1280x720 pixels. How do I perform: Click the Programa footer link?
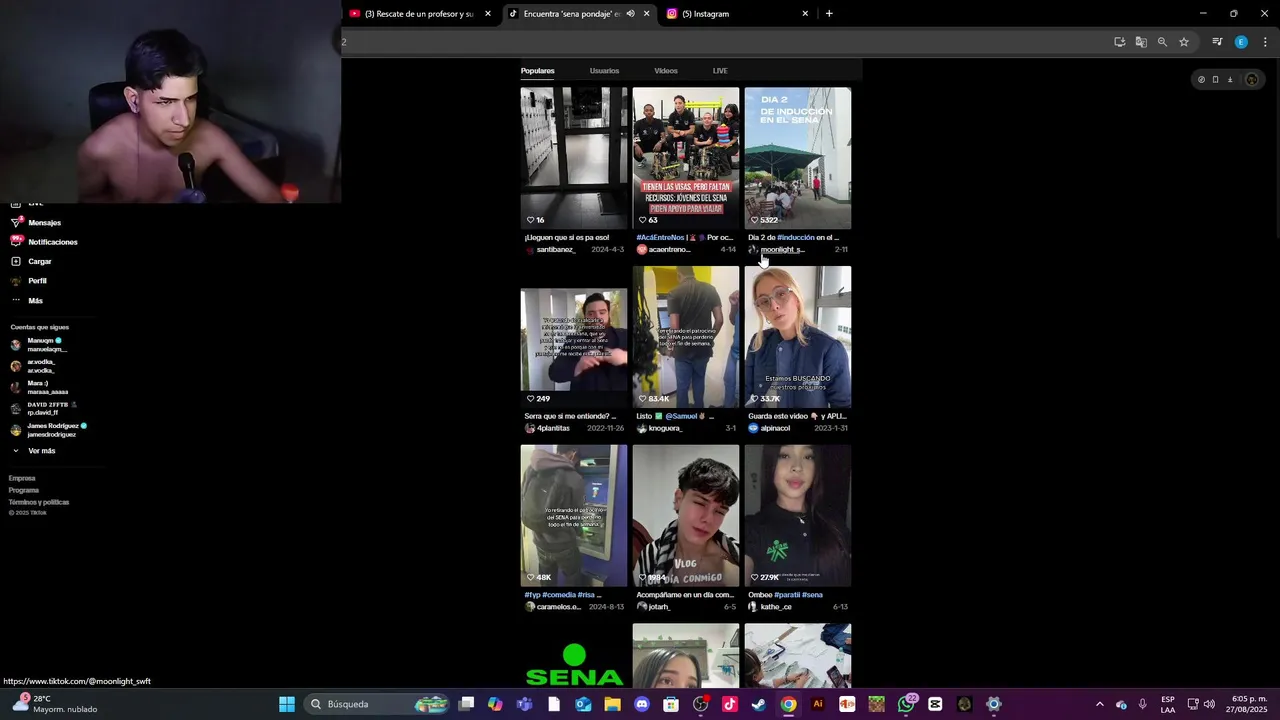[24, 490]
